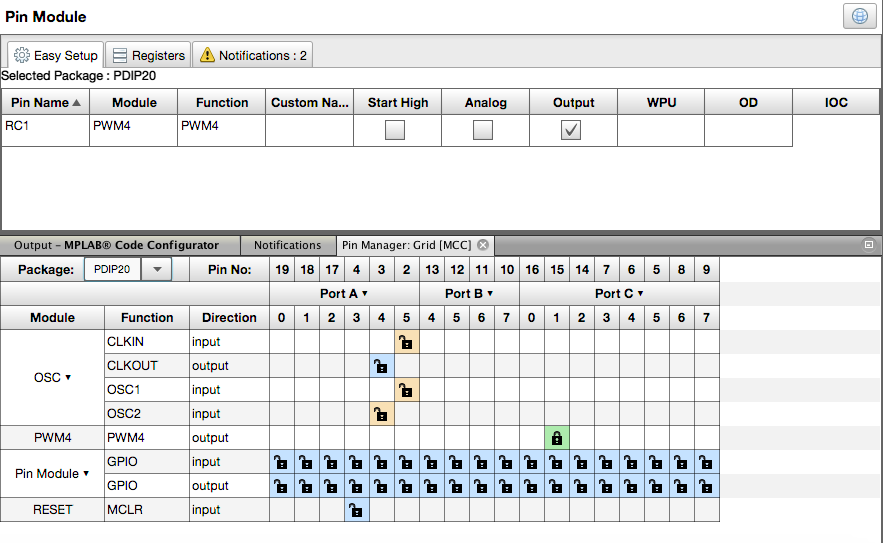The image size is (883, 543).
Task: Uncheck the Output checkbox for RC1
Action: pyautogui.click(x=571, y=130)
